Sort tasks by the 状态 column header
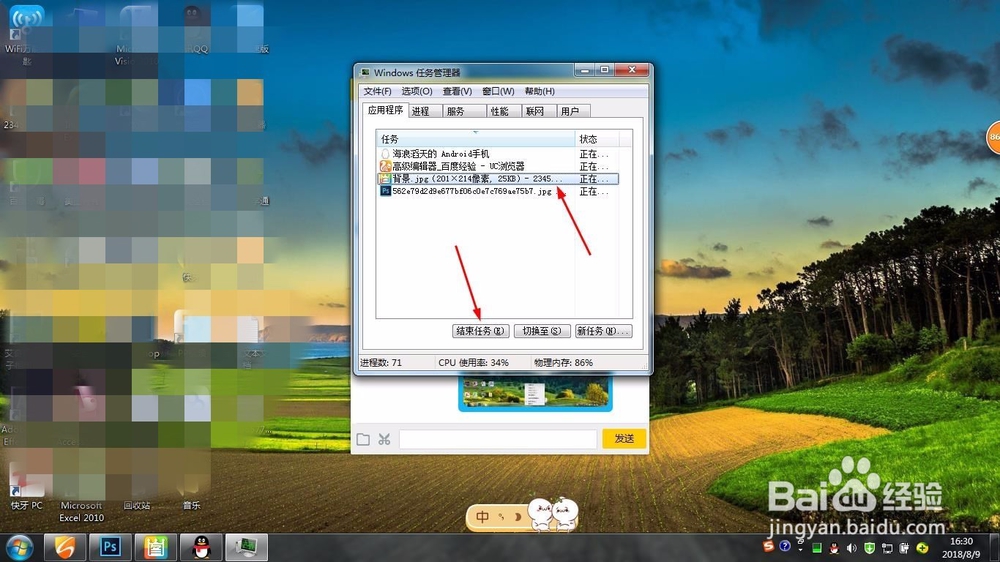Viewport: 1000px width, 562px height. (x=597, y=139)
